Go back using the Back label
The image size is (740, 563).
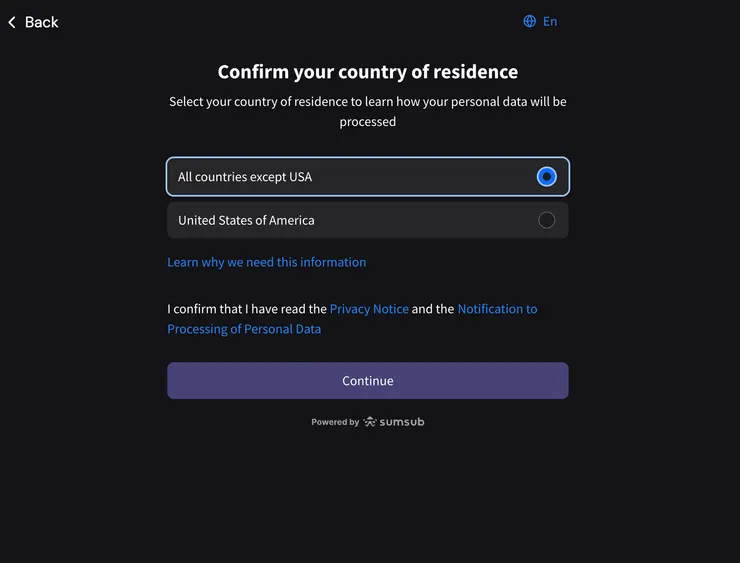tap(42, 22)
